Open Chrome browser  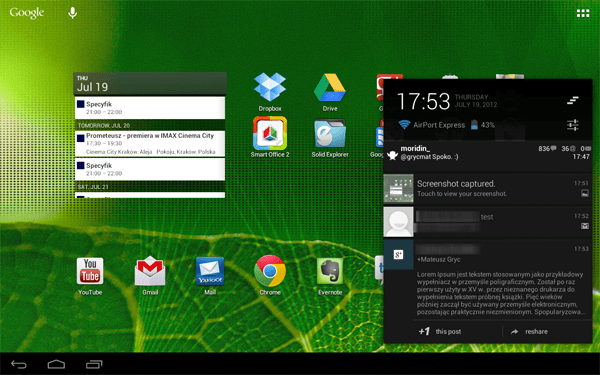click(270, 276)
